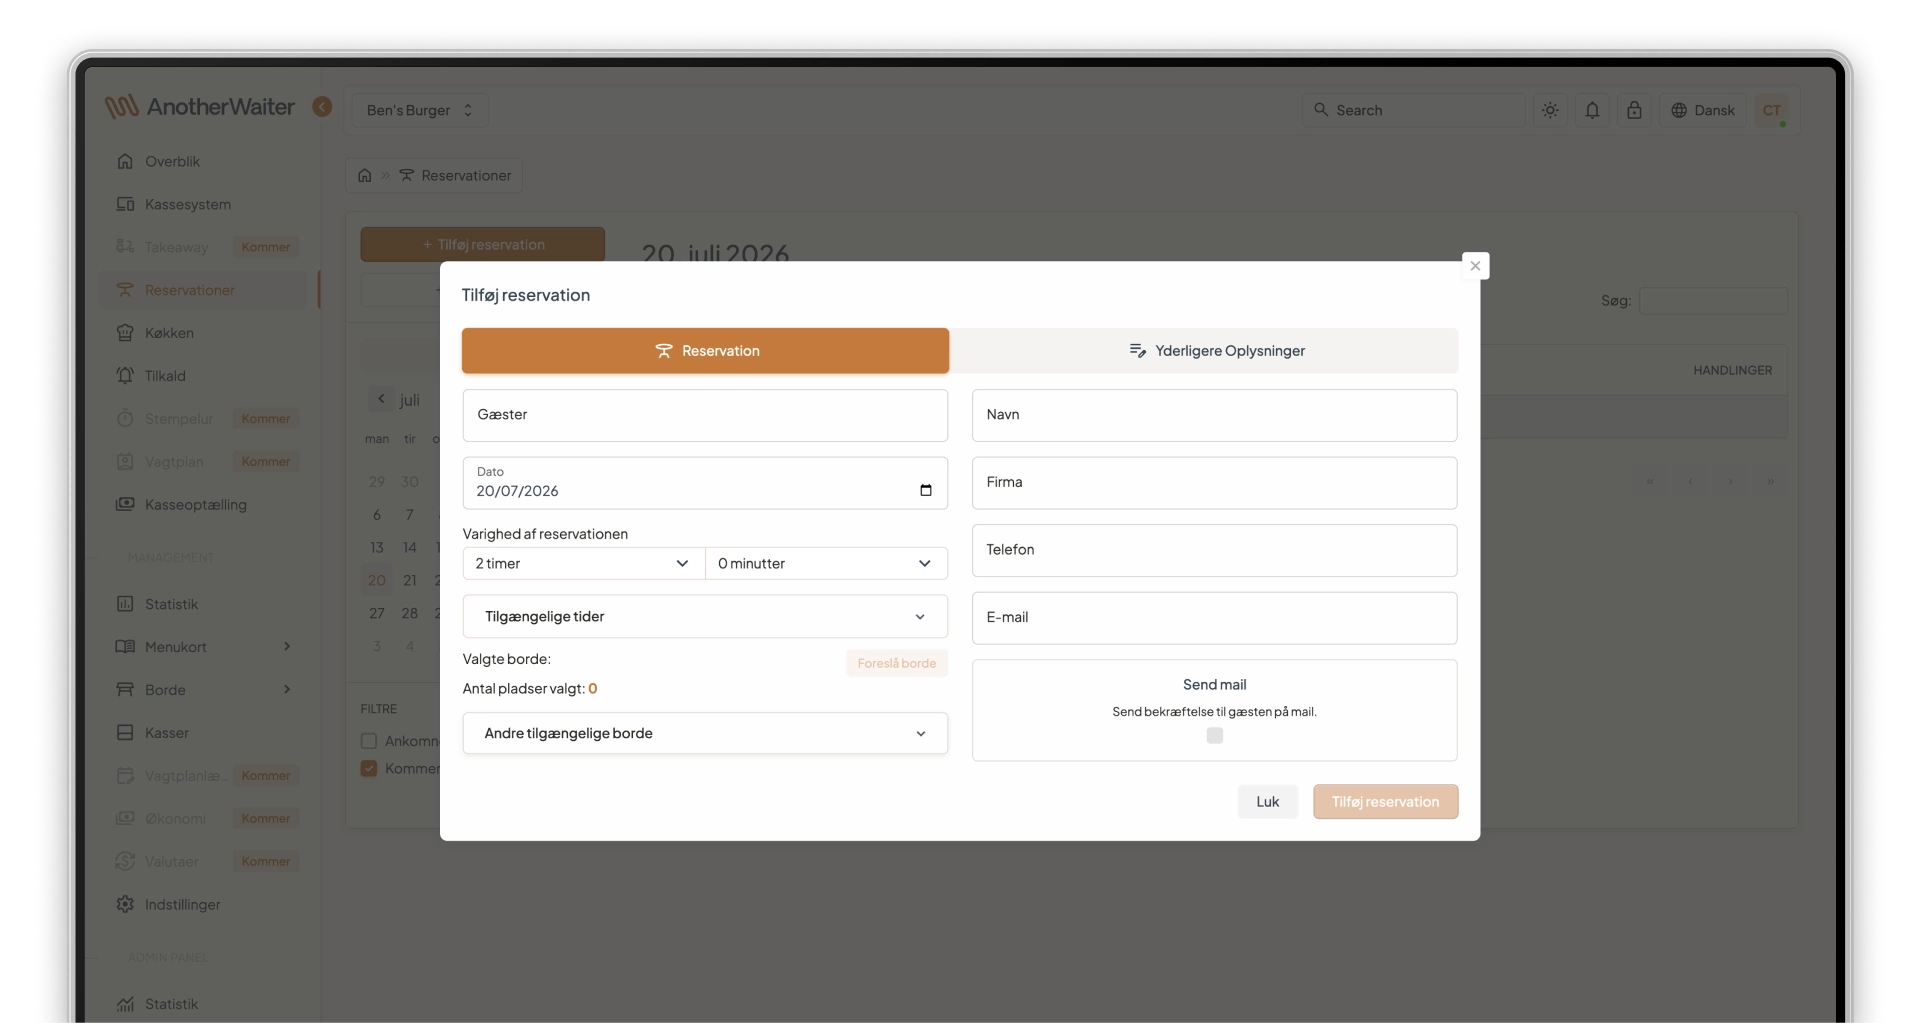Click the Gæster input field
Image resolution: width=1920 pixels, height=1023 pixels.
click(x=705, y=415)
